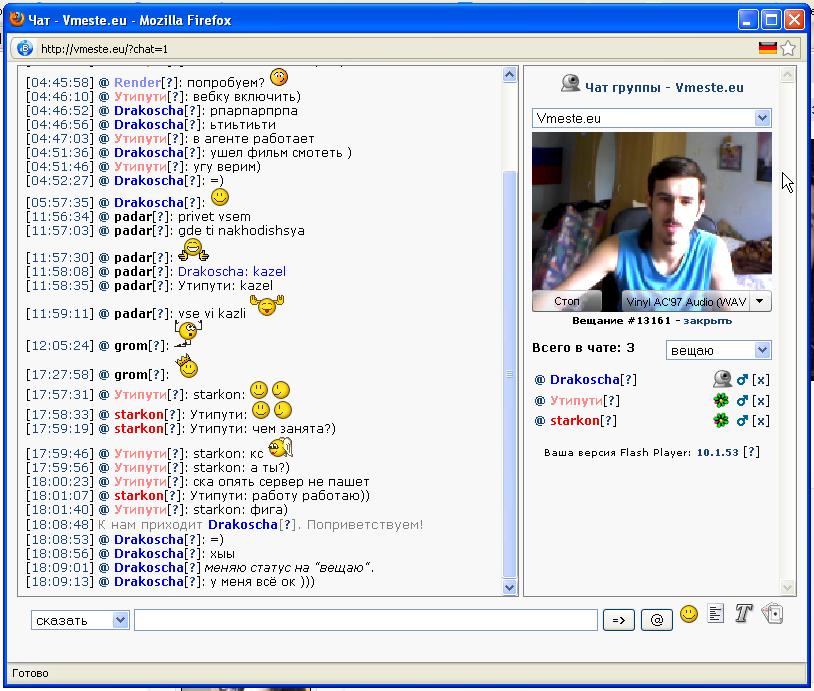814x691 pixels.
Task: Click the male gender icon beside Утипути
Action: coord(742,401)
